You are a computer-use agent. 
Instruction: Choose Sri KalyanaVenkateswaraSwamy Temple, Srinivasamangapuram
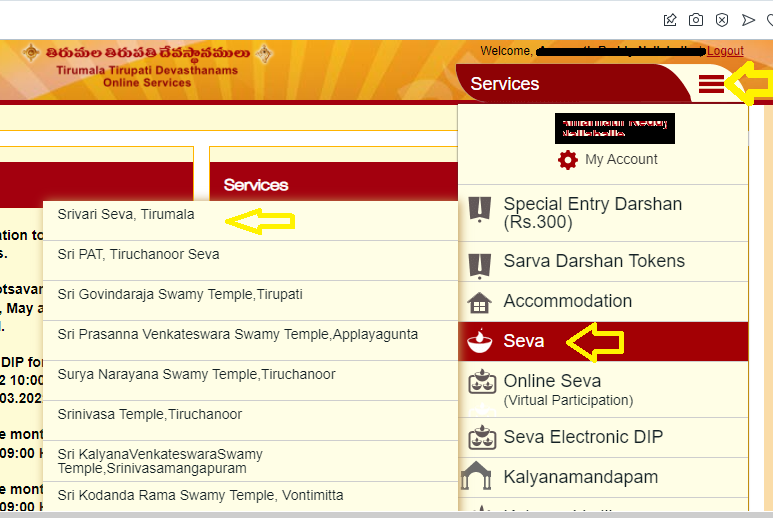(x=250, y=461)
